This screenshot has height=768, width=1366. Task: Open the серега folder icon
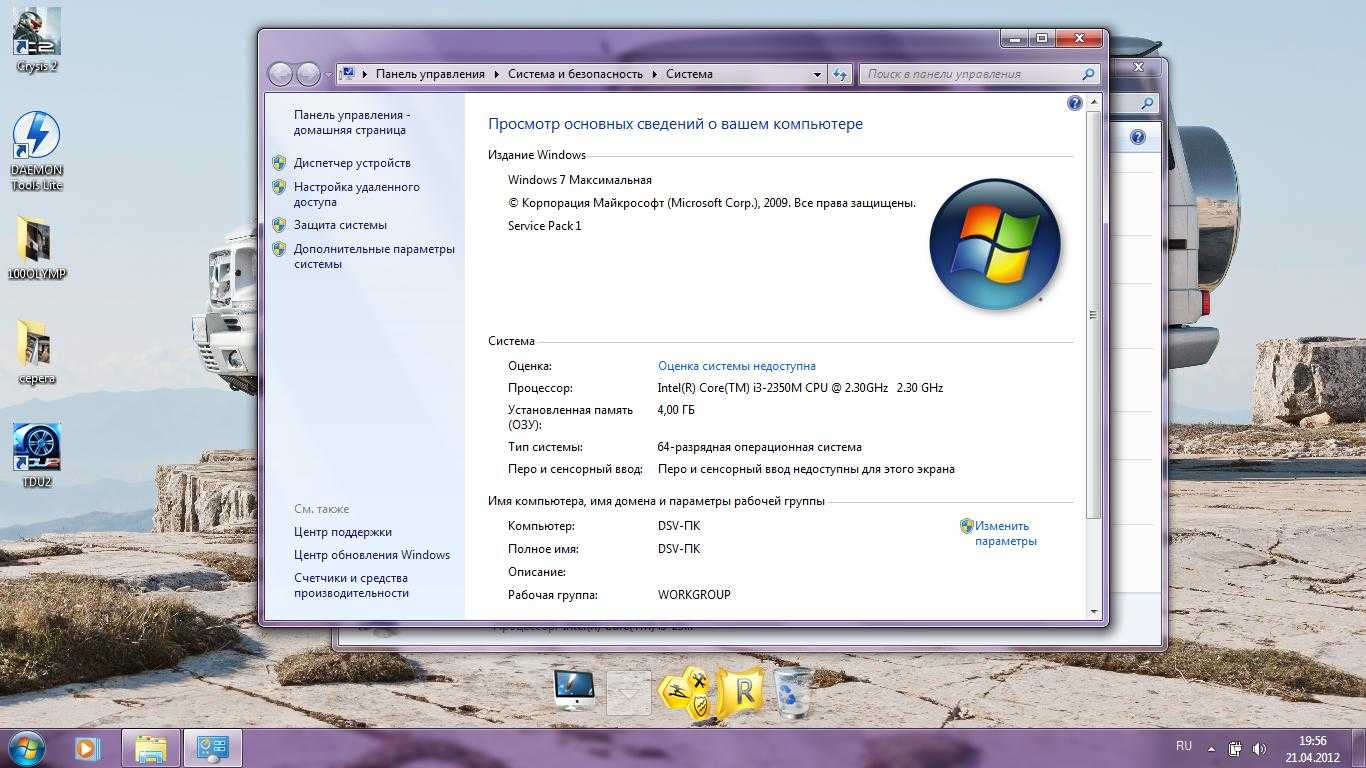click(37, 352)
